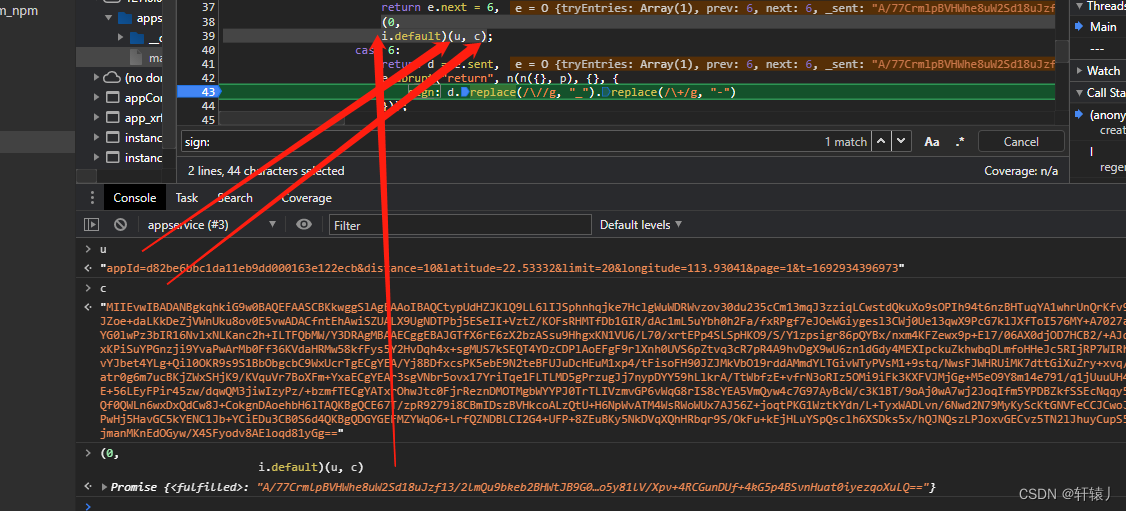1126x511 pixels.
Task: Expand the (no domain) cloud node
Action: point(97,77)
